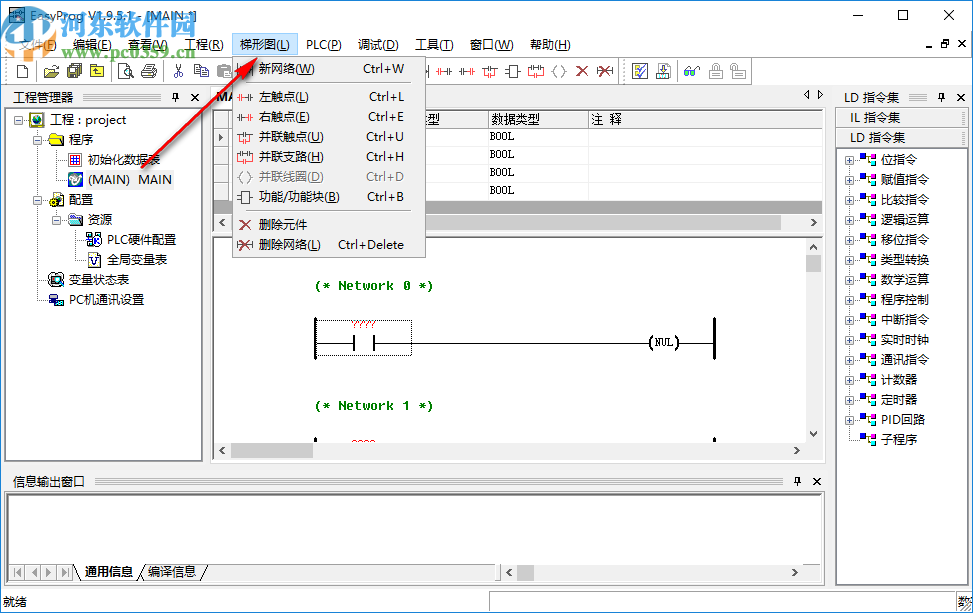Pin the LD 指令集 panel
This screenshot has height=613, width=973.
941,97
